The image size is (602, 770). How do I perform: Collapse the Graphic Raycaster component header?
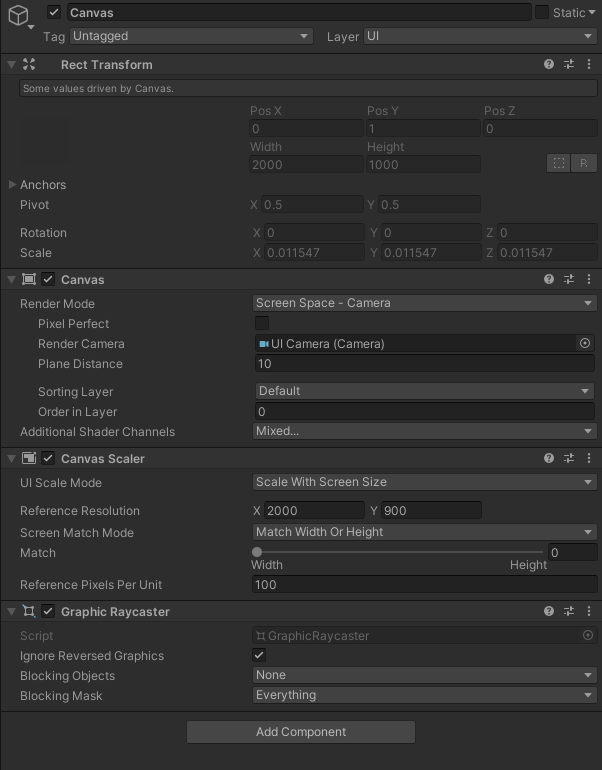(11, 611)
